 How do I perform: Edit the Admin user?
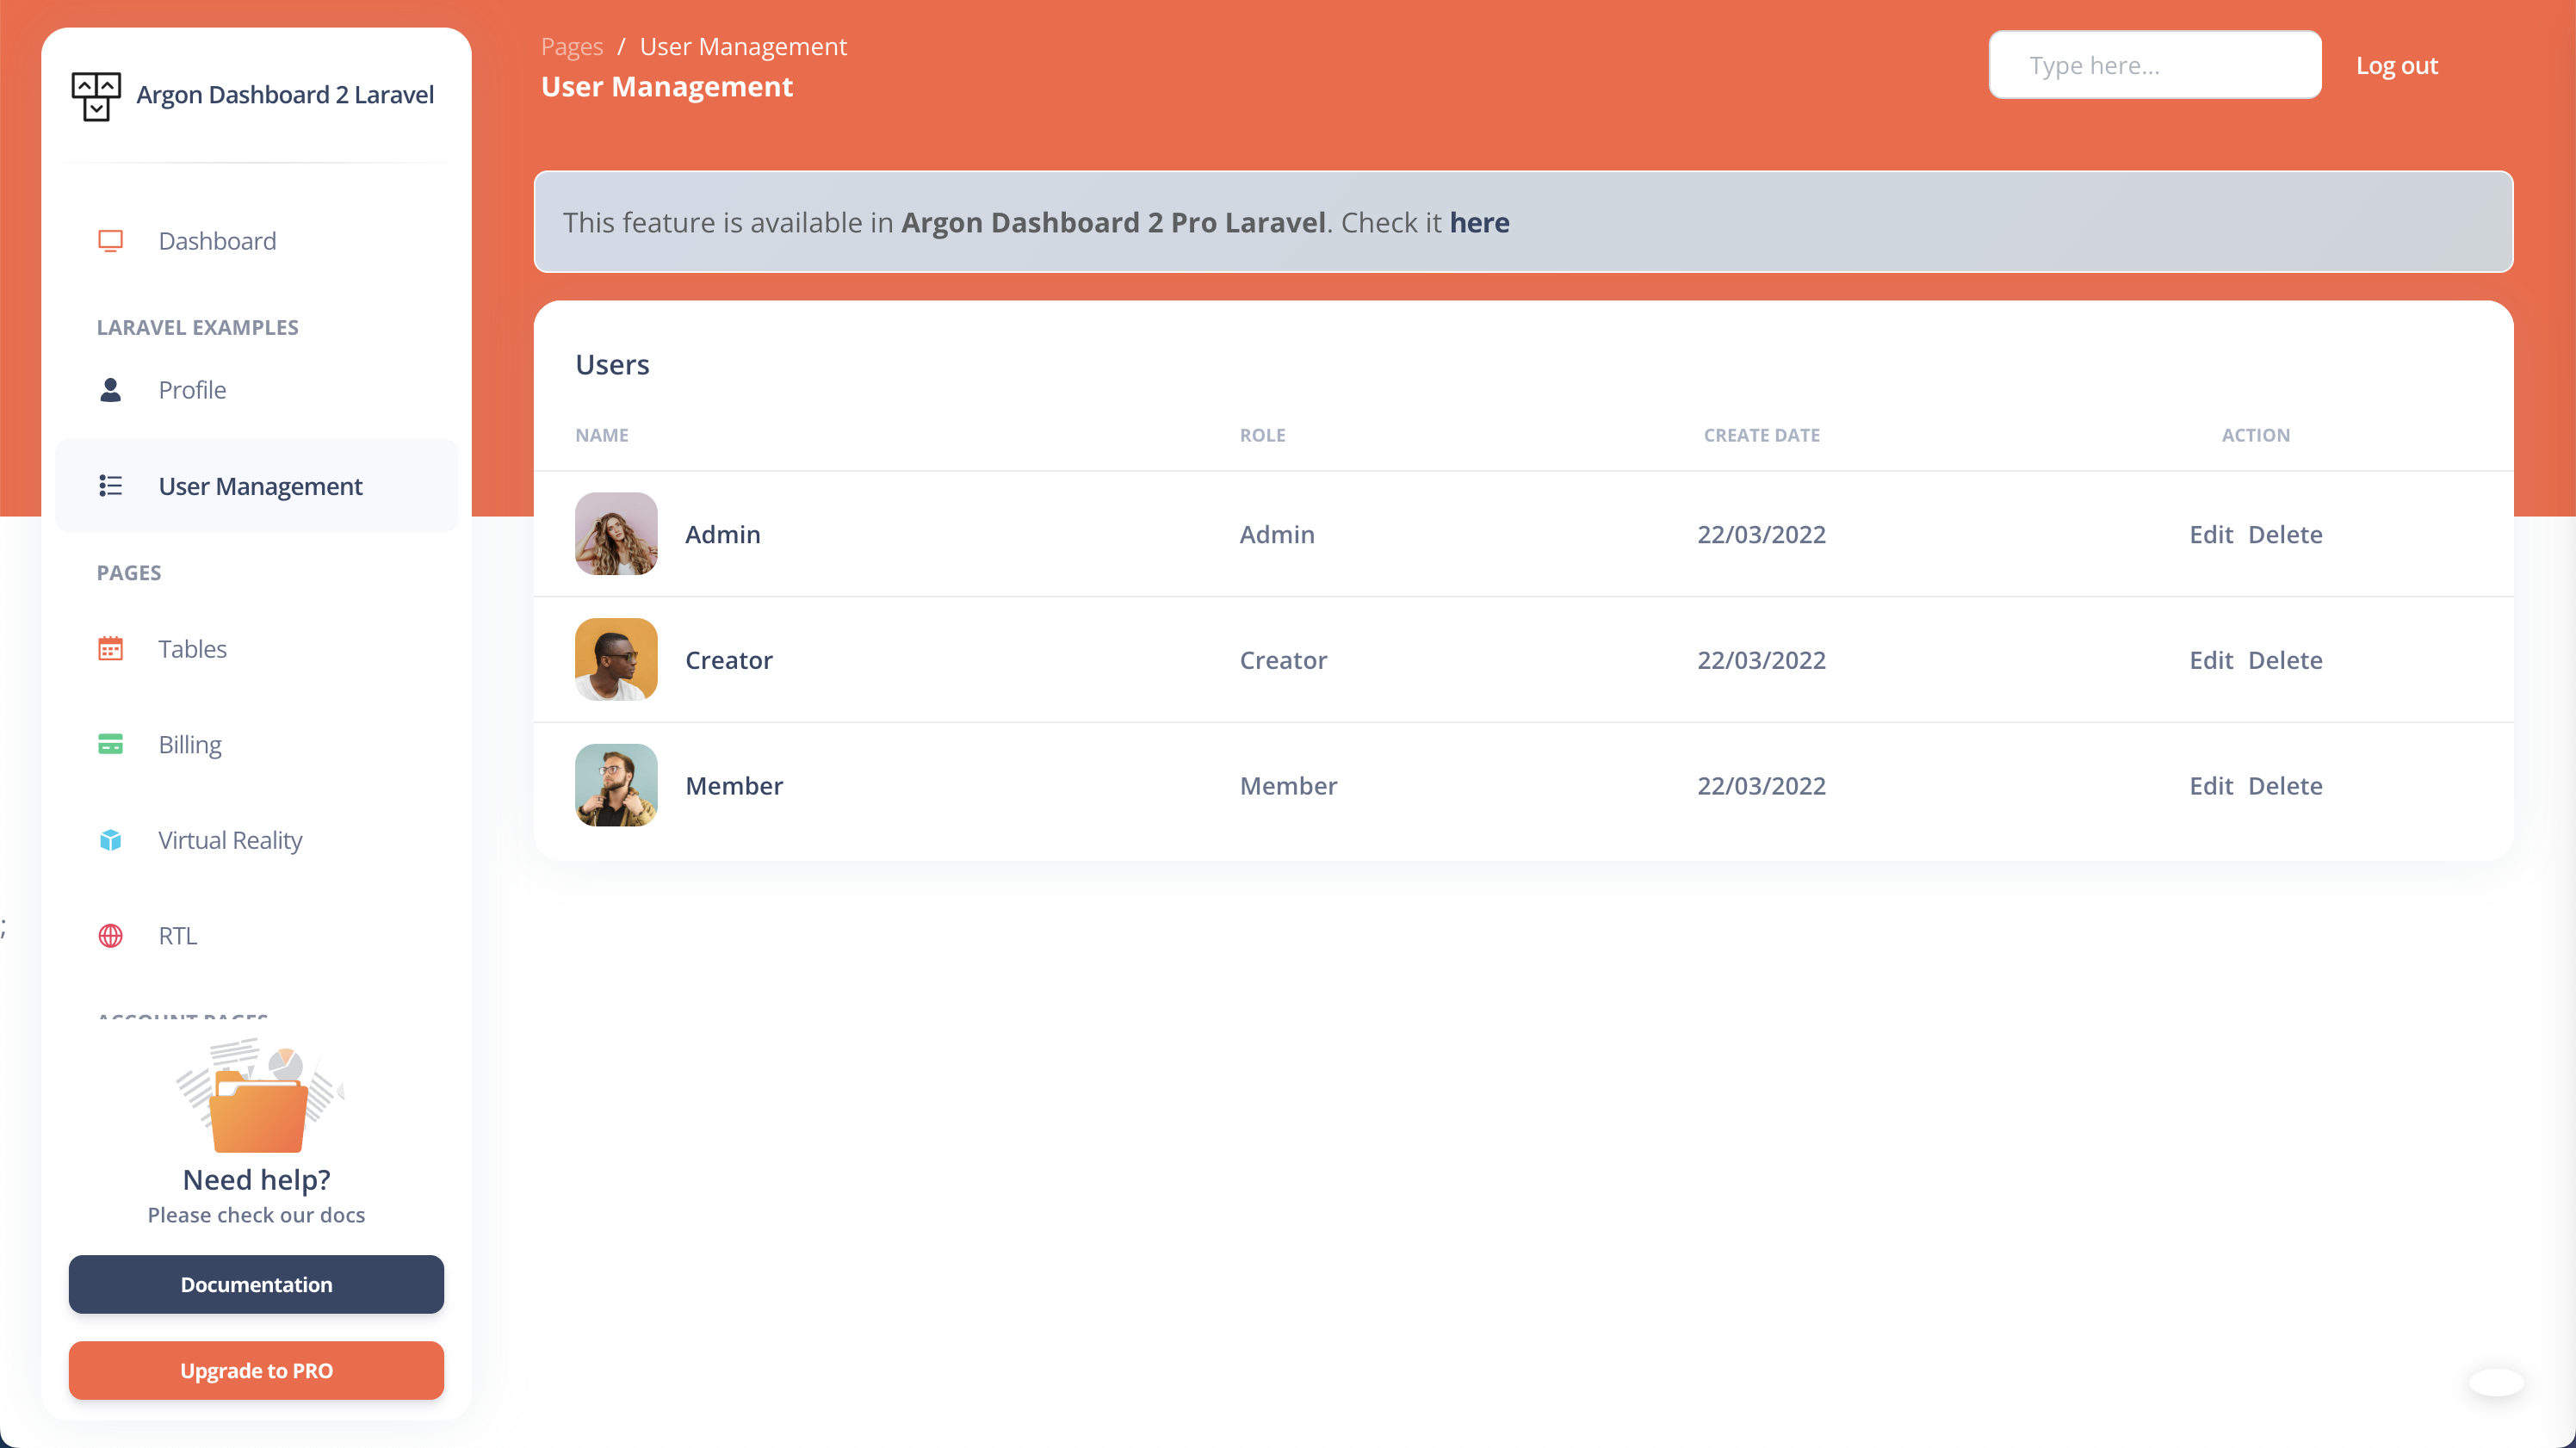pyautogui.click(x=2210, y=534)
